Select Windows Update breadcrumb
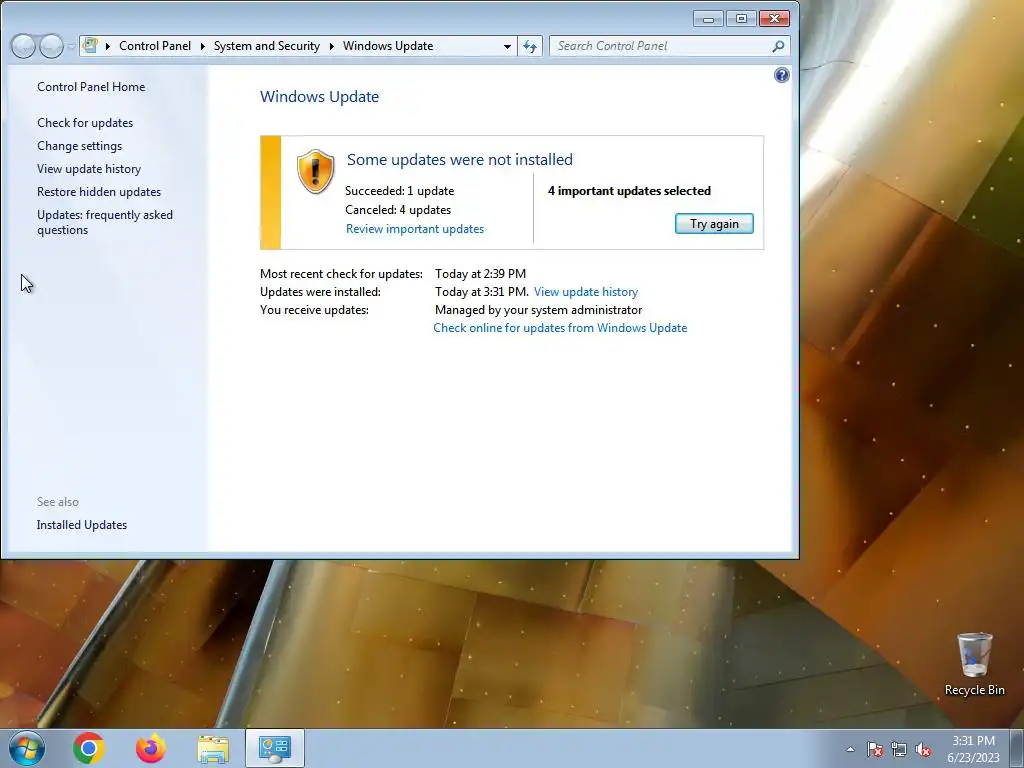This screenshot has width=1024, height=768. click(388, 46)
